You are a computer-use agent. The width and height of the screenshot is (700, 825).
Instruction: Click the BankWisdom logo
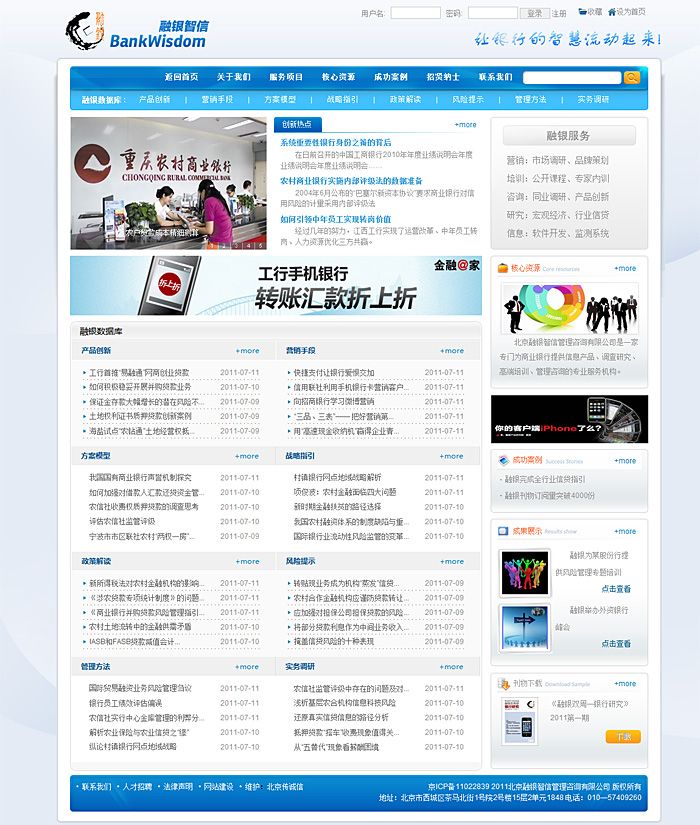tap(137, 32)
